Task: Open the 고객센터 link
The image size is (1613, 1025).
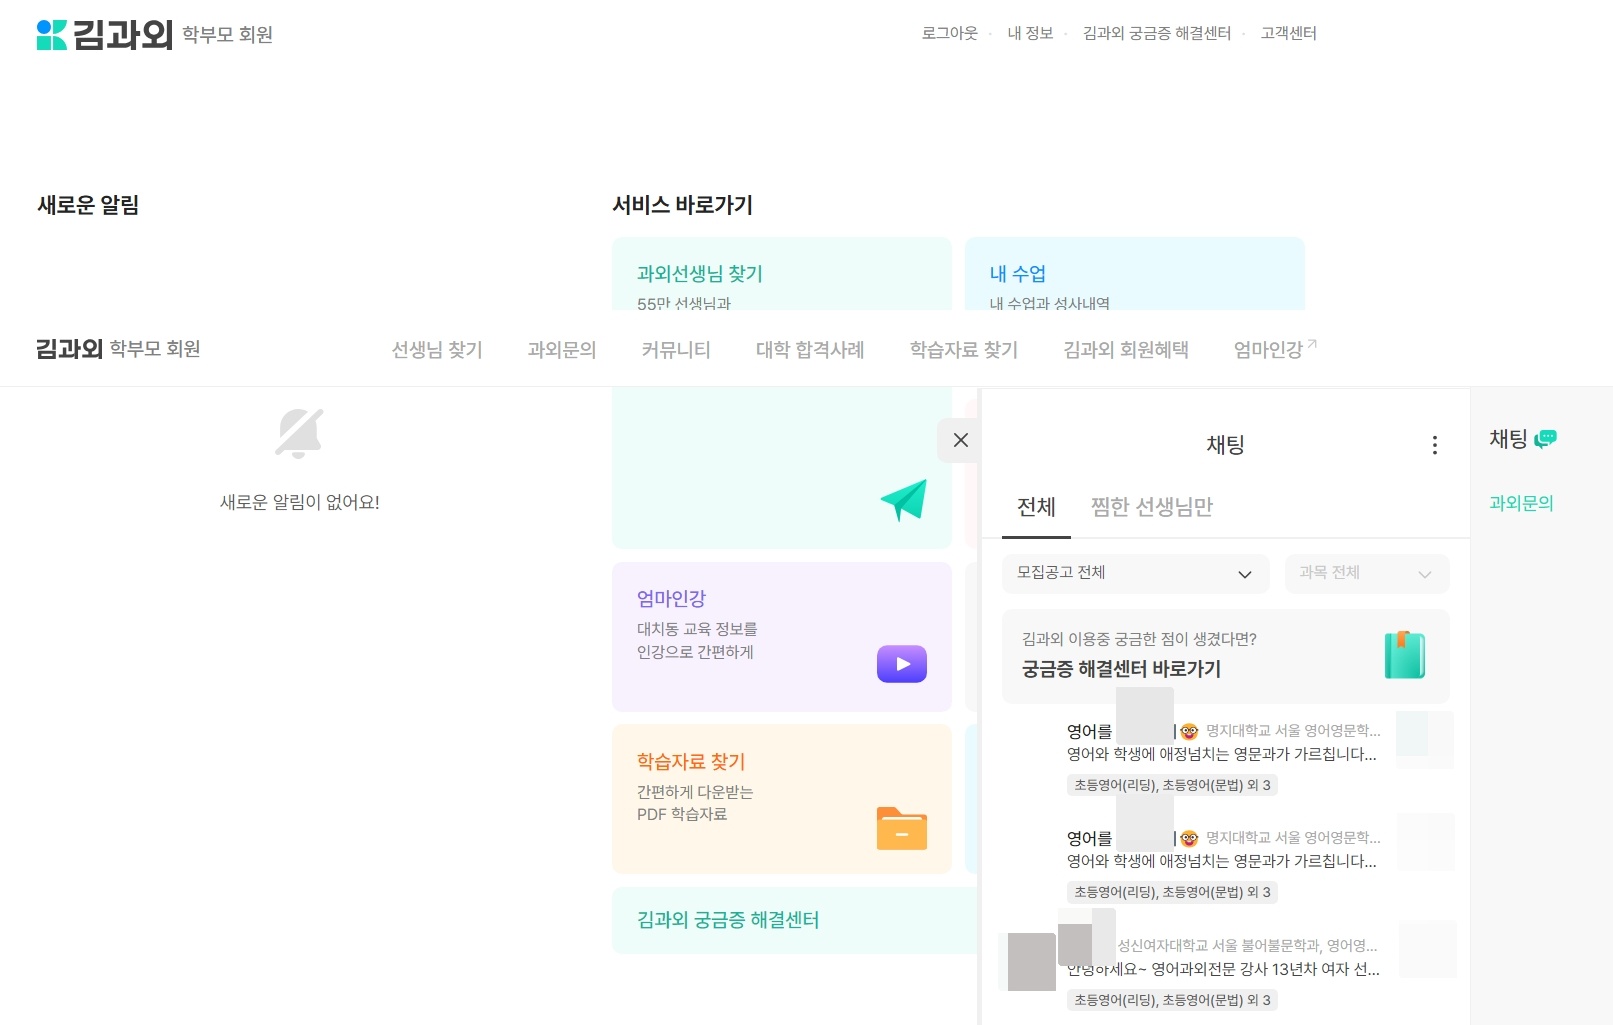Action: coord(1288,33)
